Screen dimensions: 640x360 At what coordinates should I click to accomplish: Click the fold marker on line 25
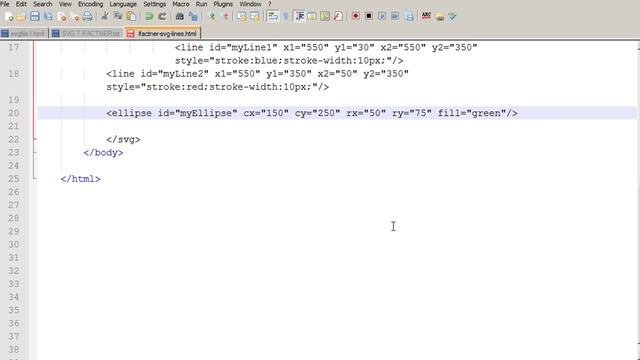pyautogui.click(x=35, y=178)
